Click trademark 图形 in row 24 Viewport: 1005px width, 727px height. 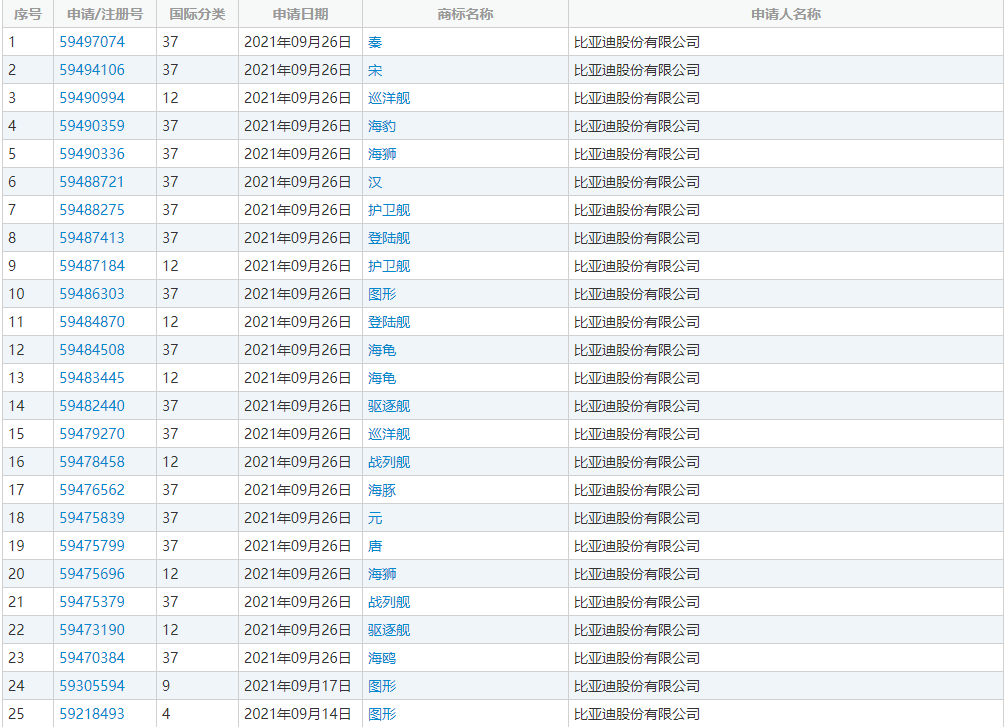[382, 686]
